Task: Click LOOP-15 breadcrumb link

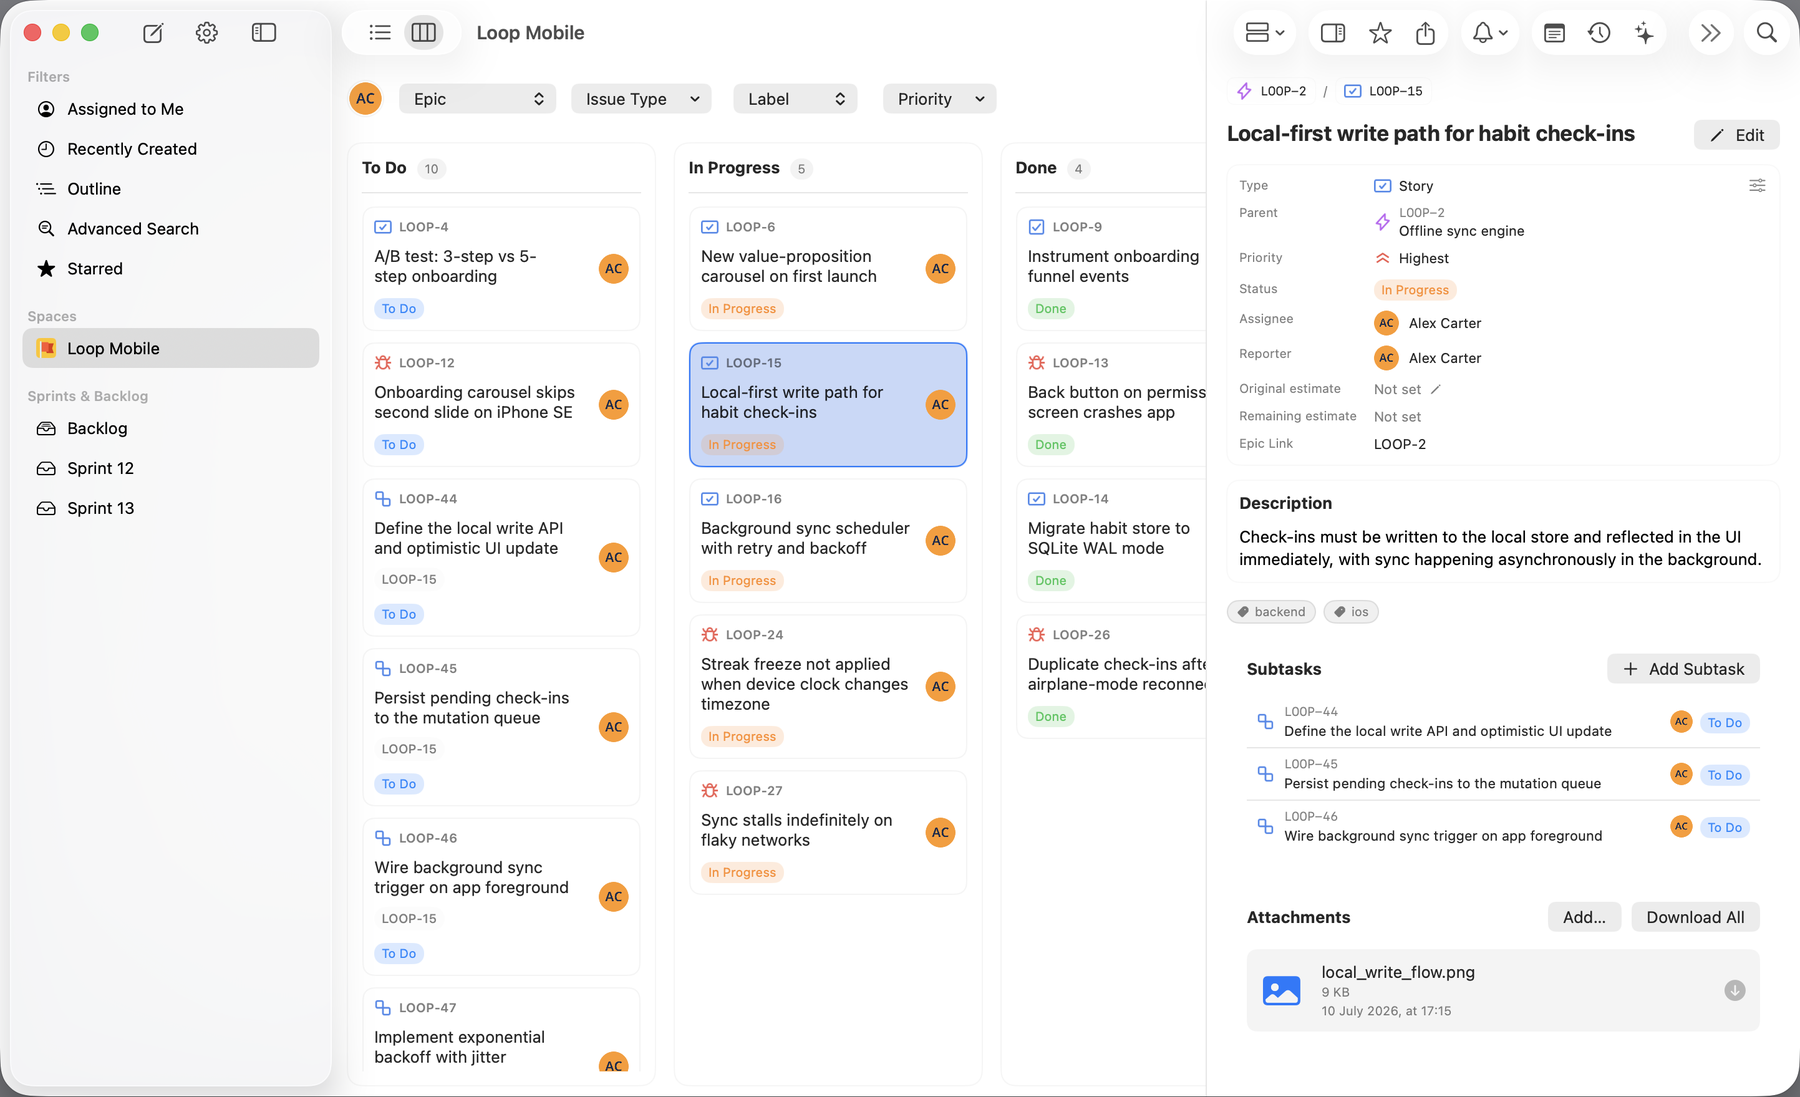Action: tap(1383, 91)
